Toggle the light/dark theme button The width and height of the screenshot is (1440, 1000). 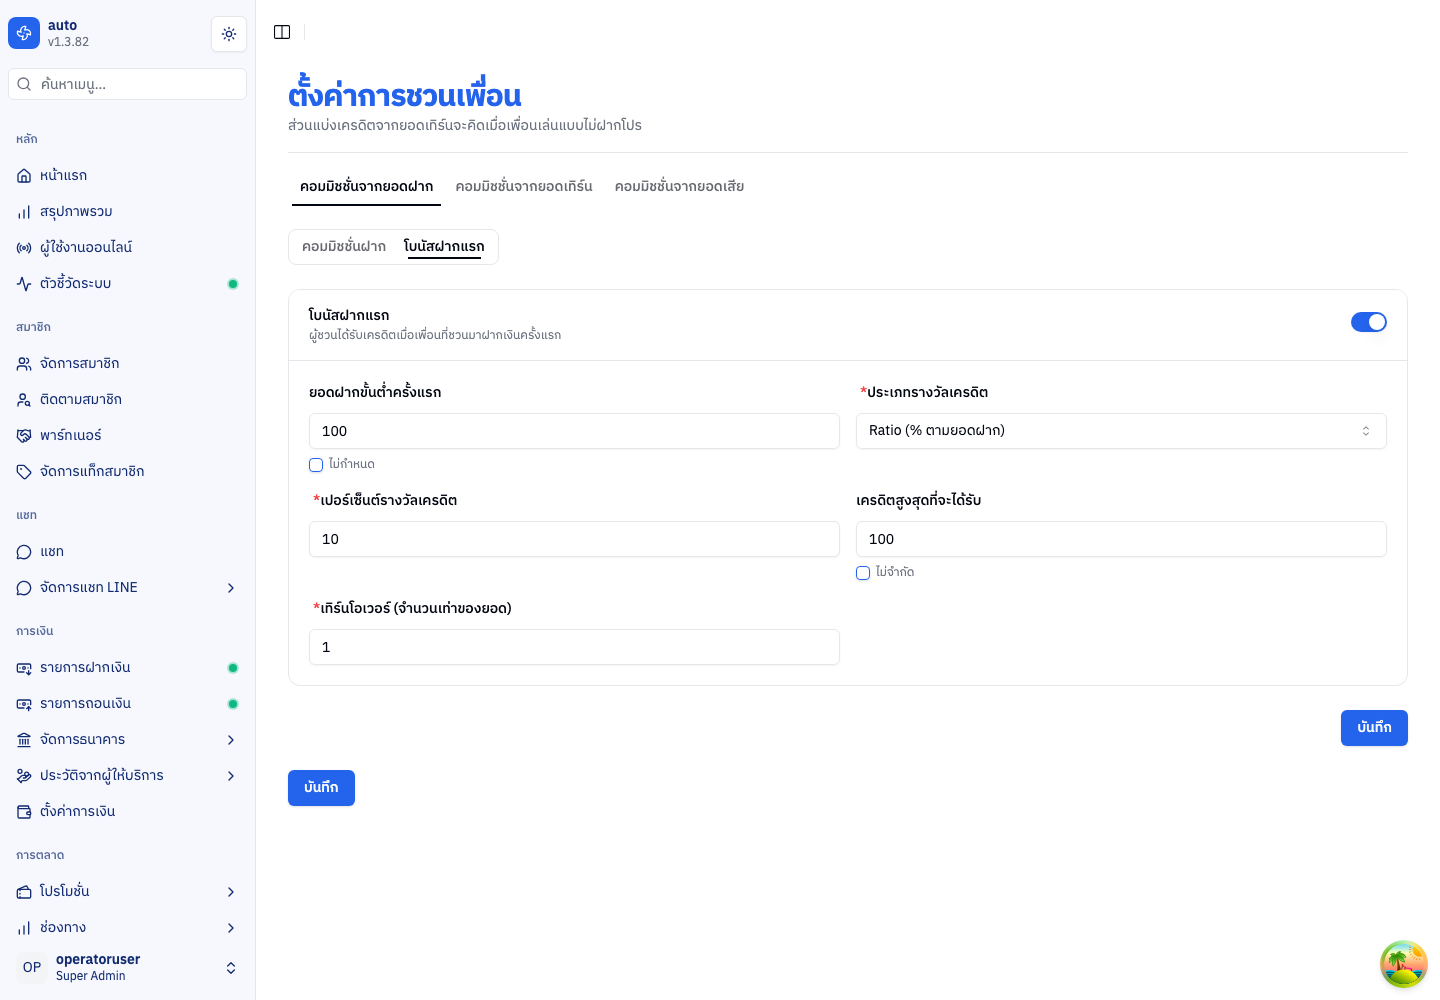229,34
